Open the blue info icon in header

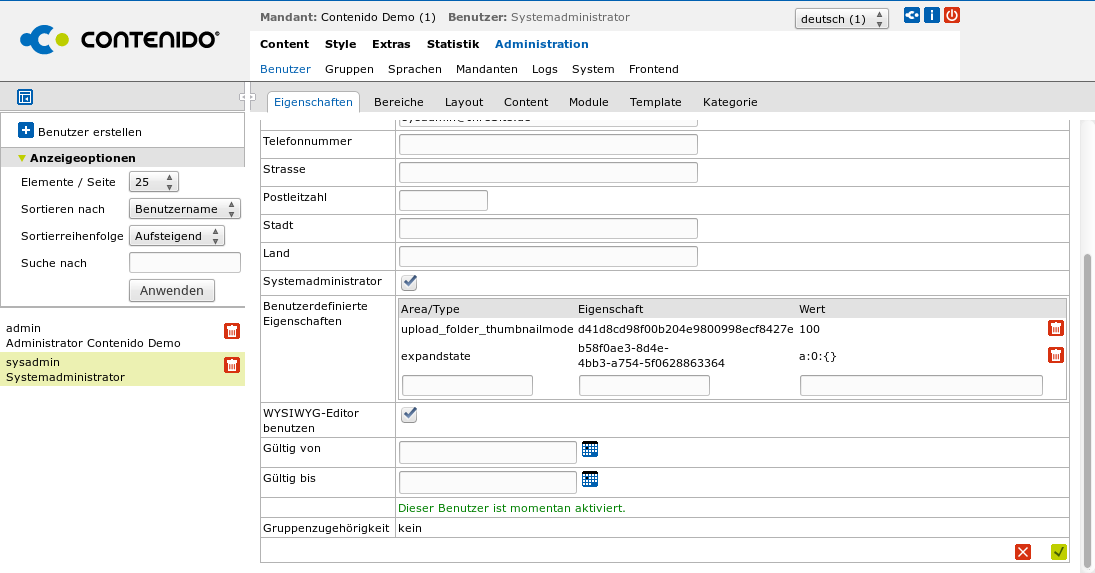click(931, 15)
